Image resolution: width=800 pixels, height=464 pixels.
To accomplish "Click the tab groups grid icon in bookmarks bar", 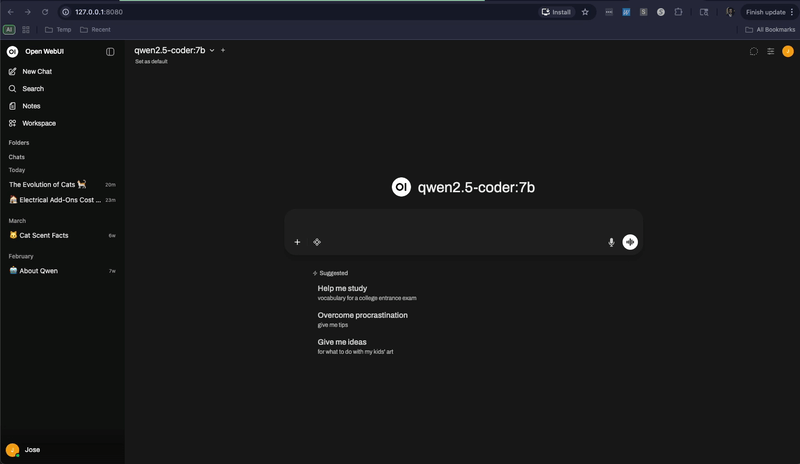I will tap(26, 30).
